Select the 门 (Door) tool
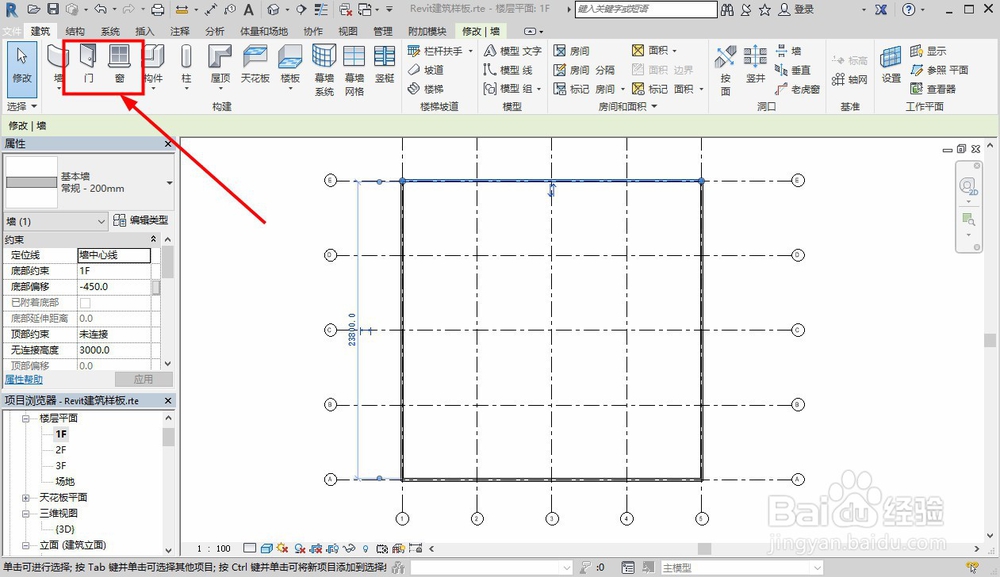This screenshot has width=1000, height=577. [89, 64]
